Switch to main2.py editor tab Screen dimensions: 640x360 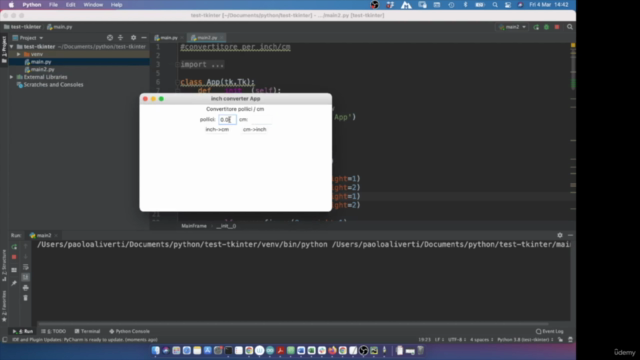207,38
